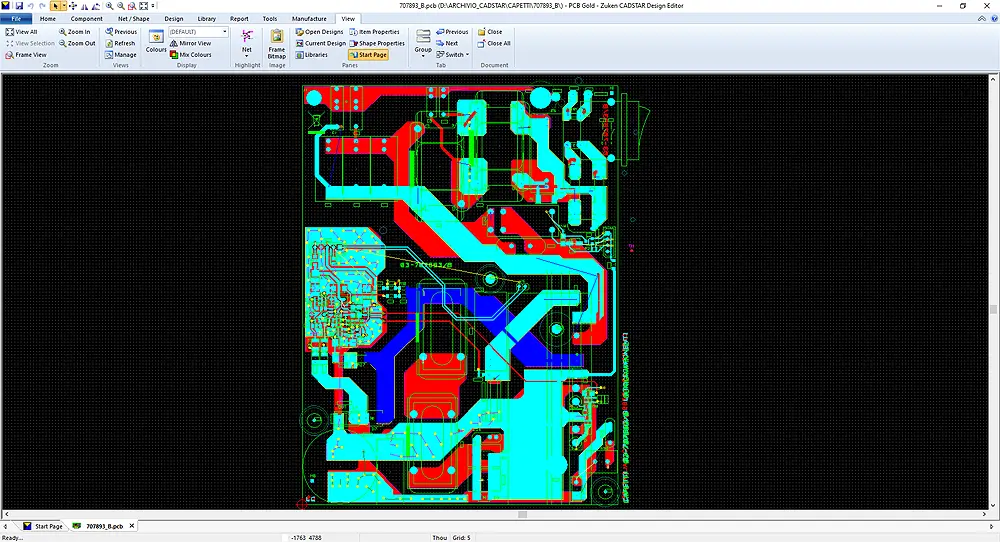This screenshot has width=1000, height=542.
Task: Open the Switch tab dropdown
Action: tap(453, 55)
